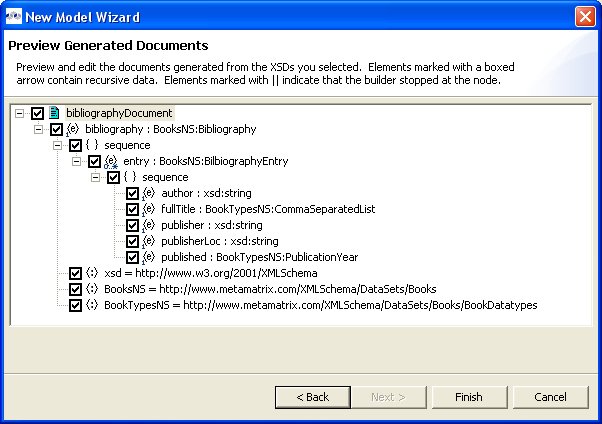
Task: Collapse the entry element node
Action: (76, 161)
